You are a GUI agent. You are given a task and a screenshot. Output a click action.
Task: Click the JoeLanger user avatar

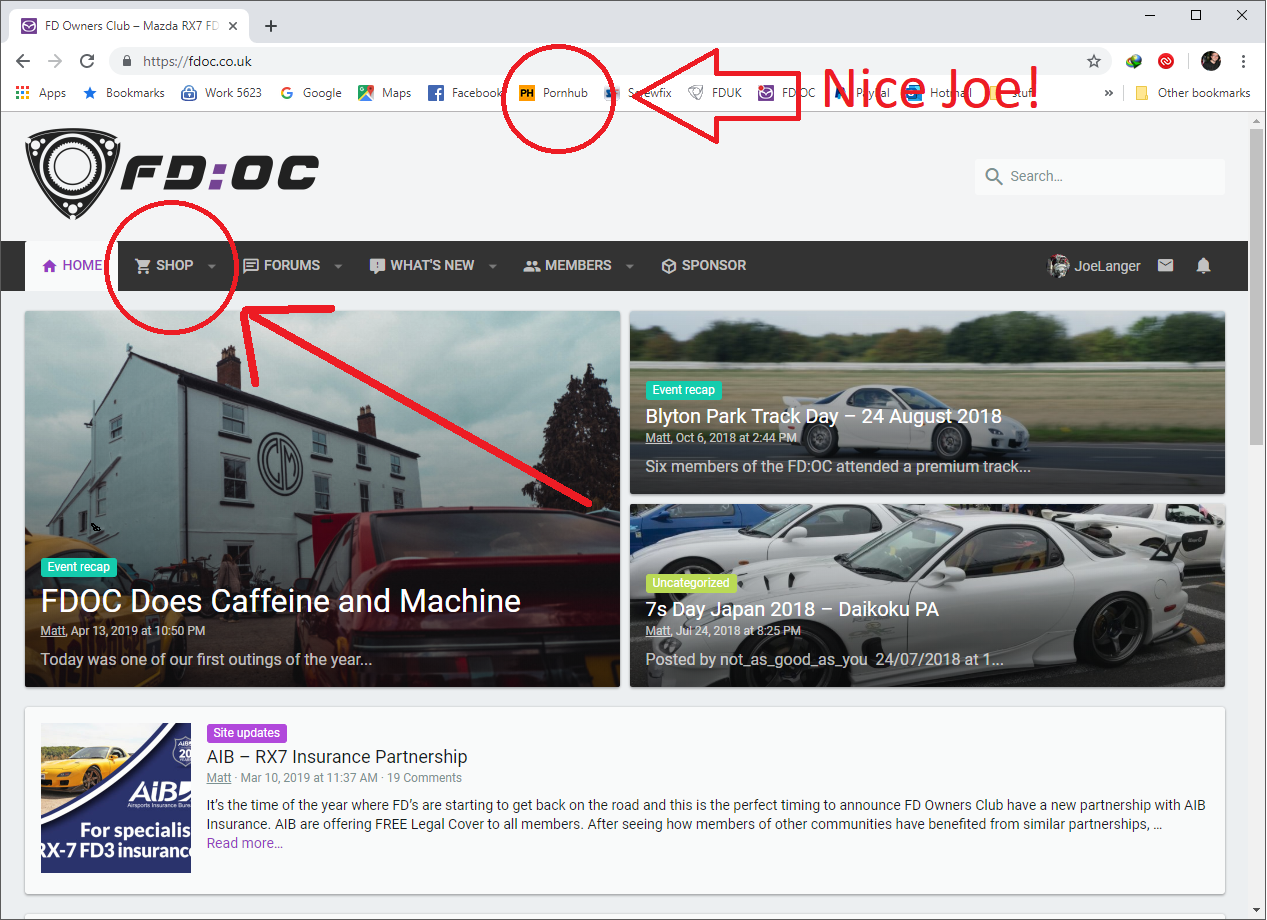coord(1058,266)
